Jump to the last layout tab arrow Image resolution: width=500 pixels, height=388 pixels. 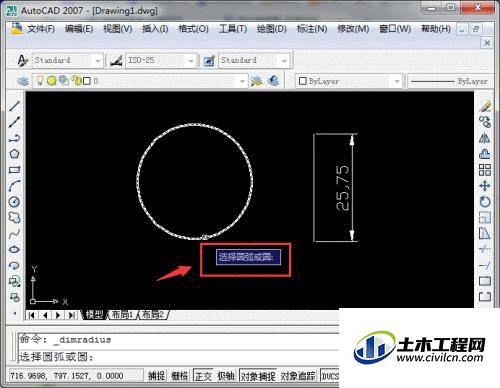coord(72,315)
